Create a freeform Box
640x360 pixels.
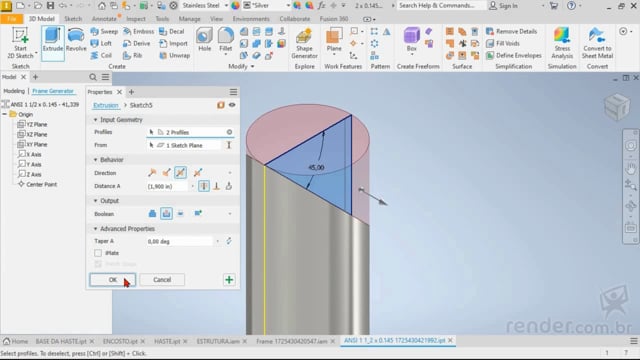411,40
